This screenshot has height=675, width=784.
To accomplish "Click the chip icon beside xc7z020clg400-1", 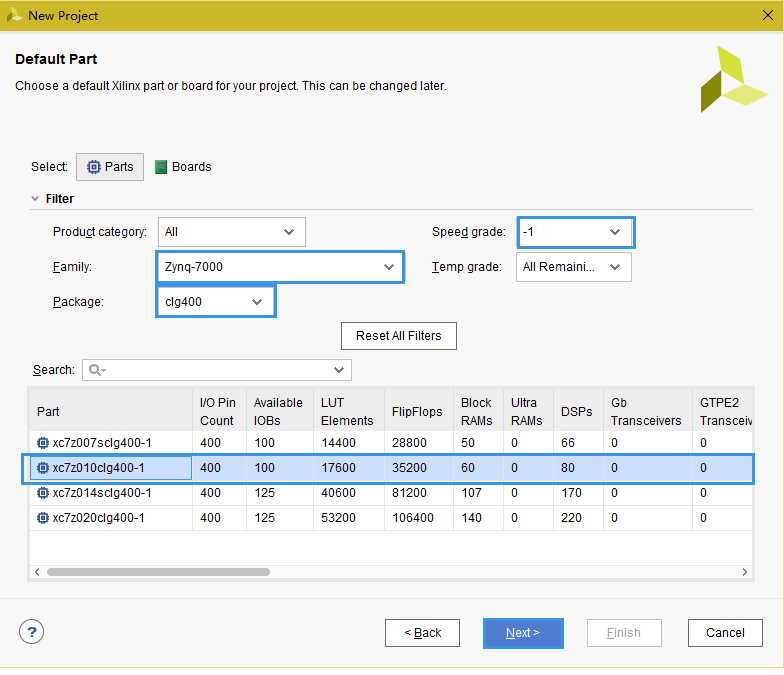I will (43, 518).
